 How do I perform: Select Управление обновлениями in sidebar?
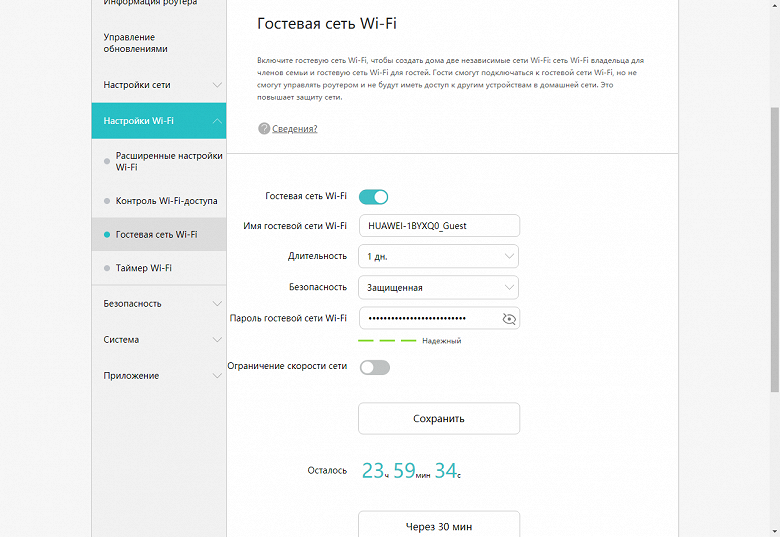(135, 42)
